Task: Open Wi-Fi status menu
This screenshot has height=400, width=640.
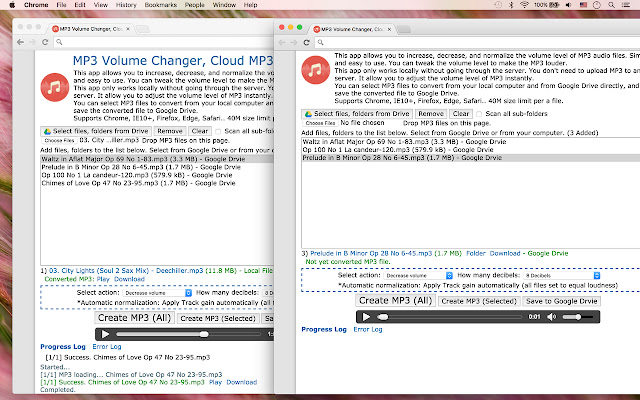Action: (524, 5)
